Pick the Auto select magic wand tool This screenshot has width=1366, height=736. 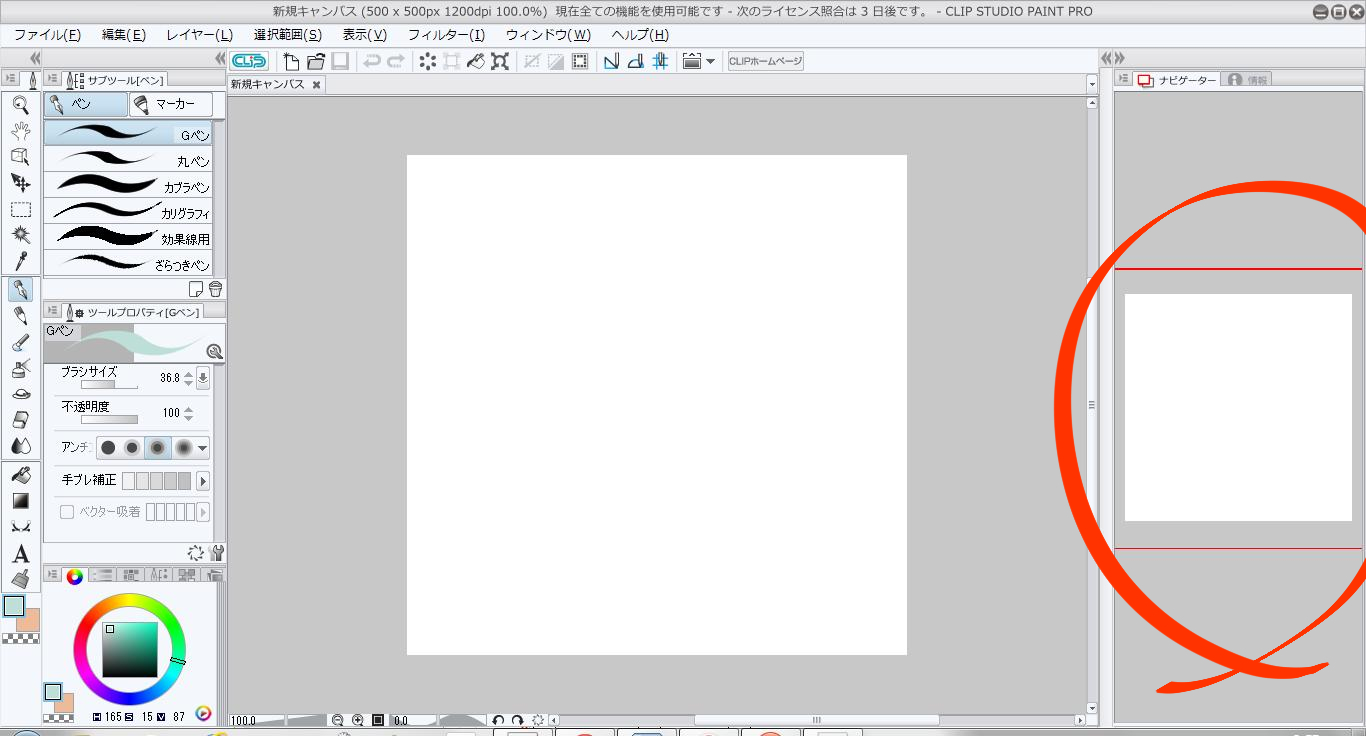20,234
